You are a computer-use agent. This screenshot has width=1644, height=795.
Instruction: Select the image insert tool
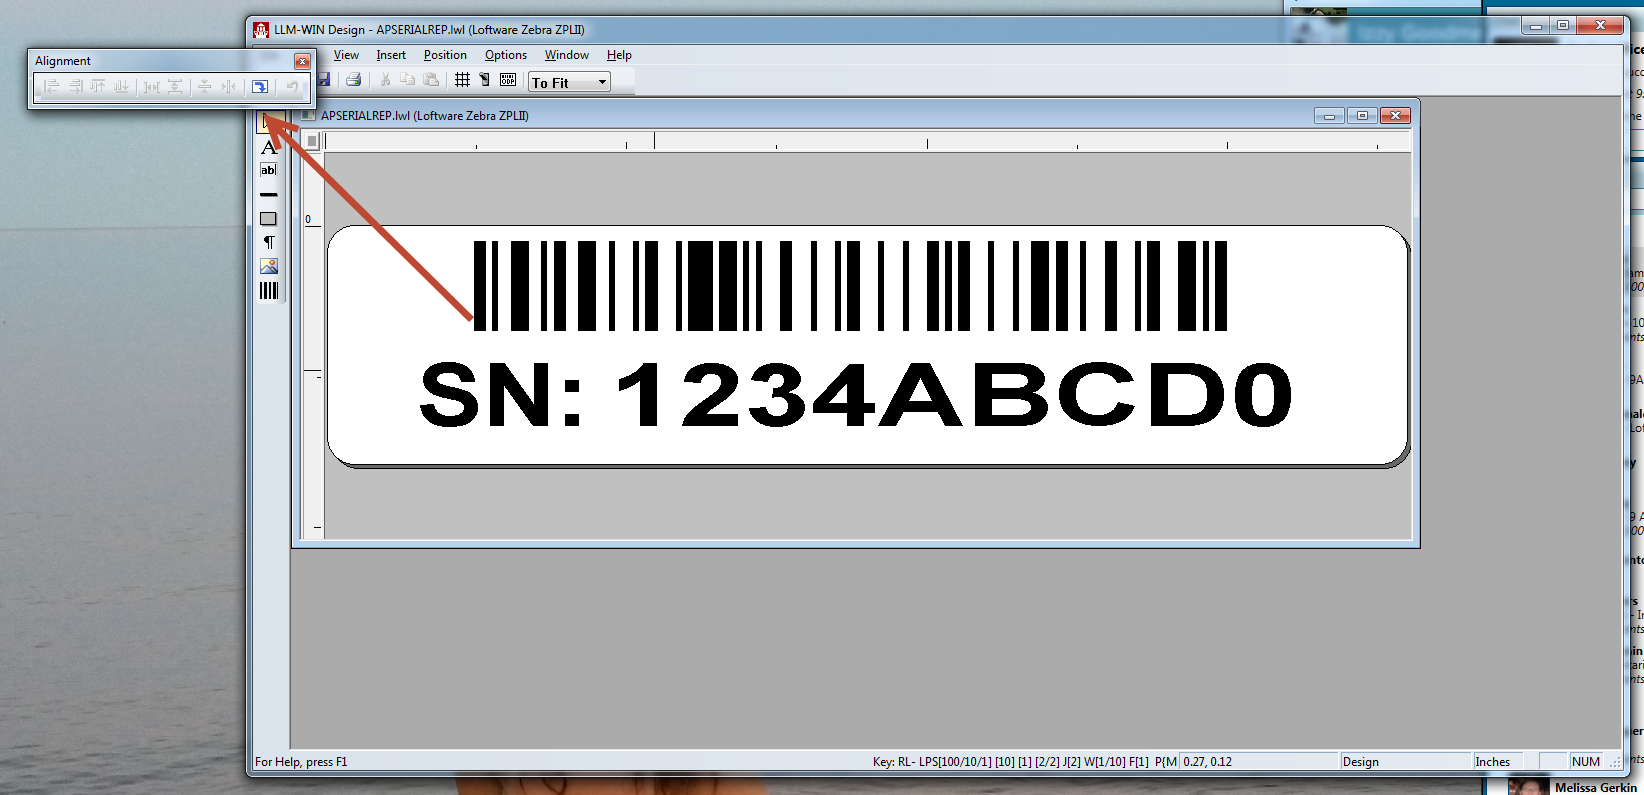(x=268, y=266)
